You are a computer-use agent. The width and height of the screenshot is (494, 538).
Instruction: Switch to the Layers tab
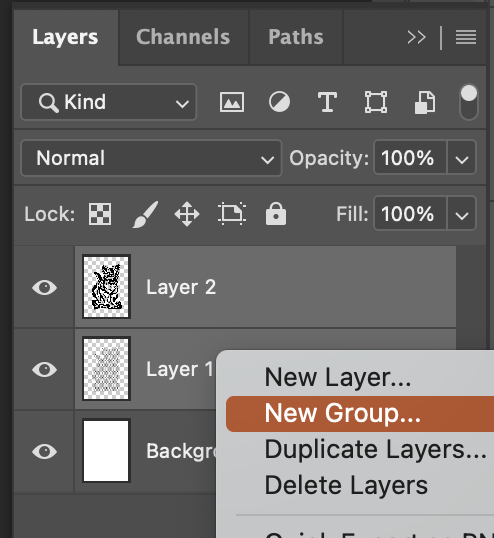[66, 37]
